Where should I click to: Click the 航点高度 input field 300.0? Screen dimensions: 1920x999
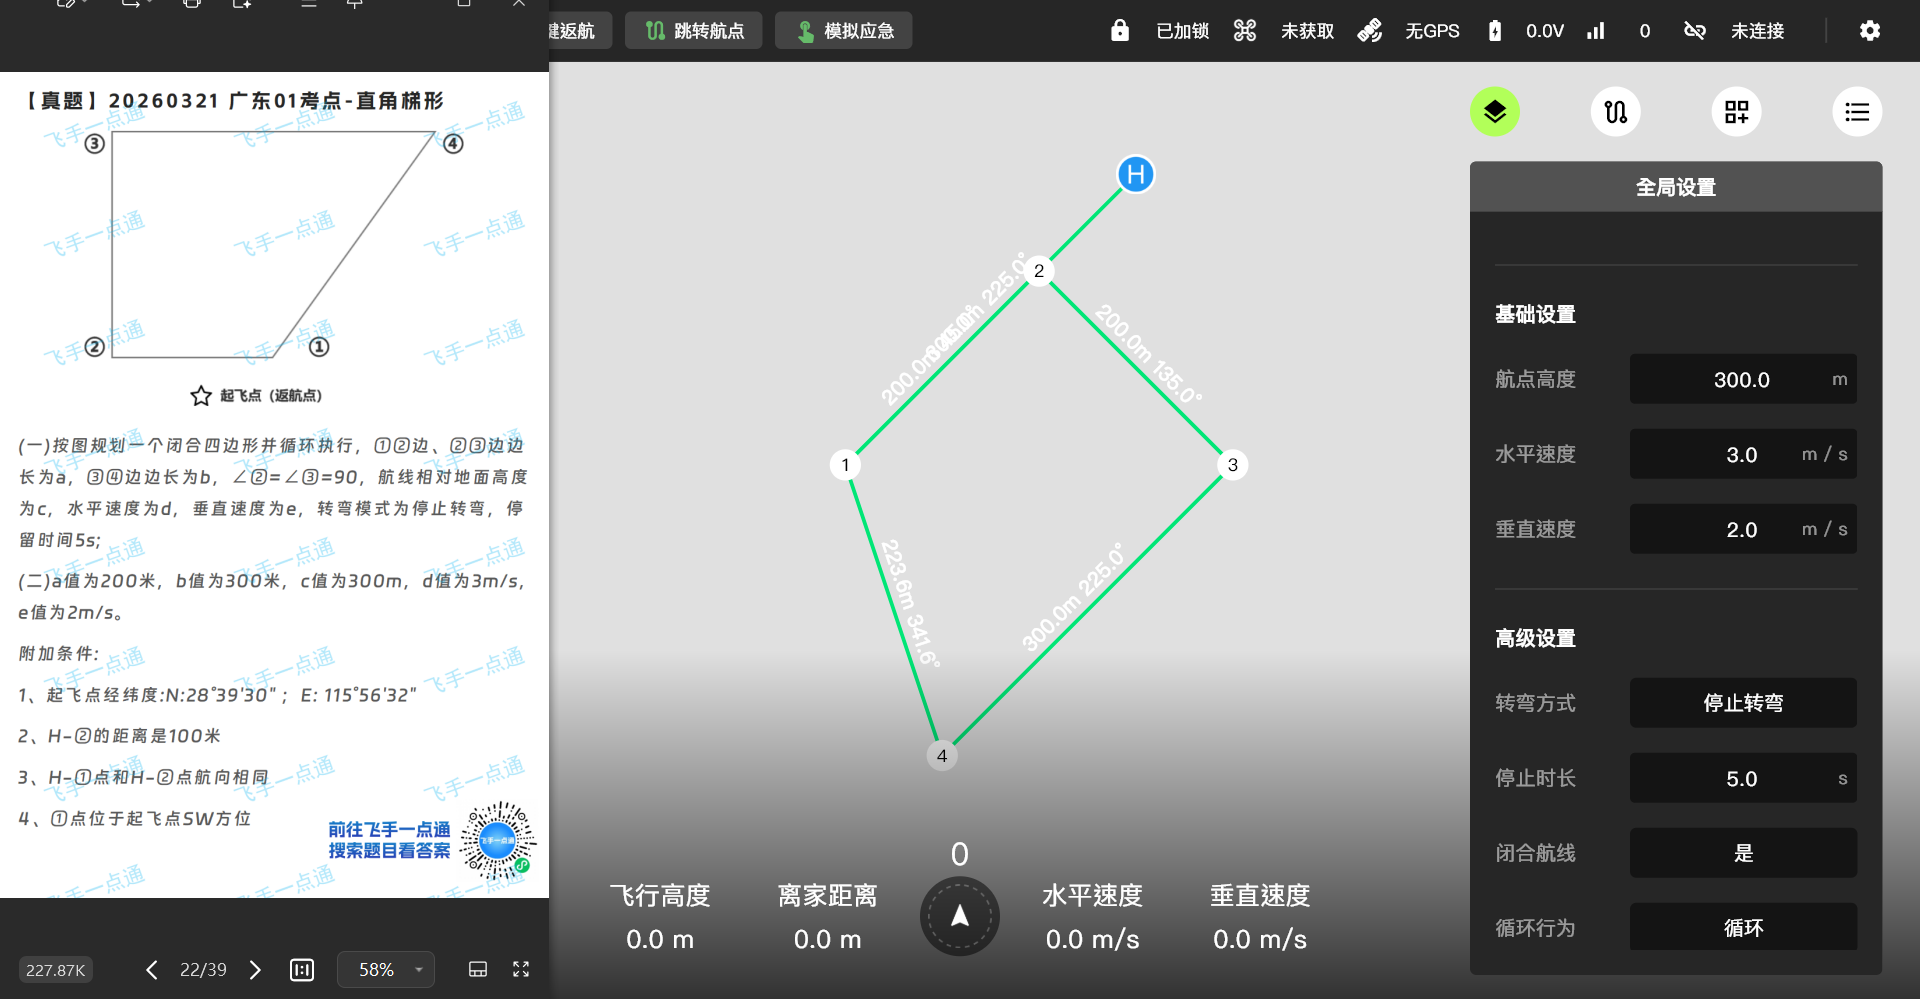pyautogui.click(x=1743, y=379)
